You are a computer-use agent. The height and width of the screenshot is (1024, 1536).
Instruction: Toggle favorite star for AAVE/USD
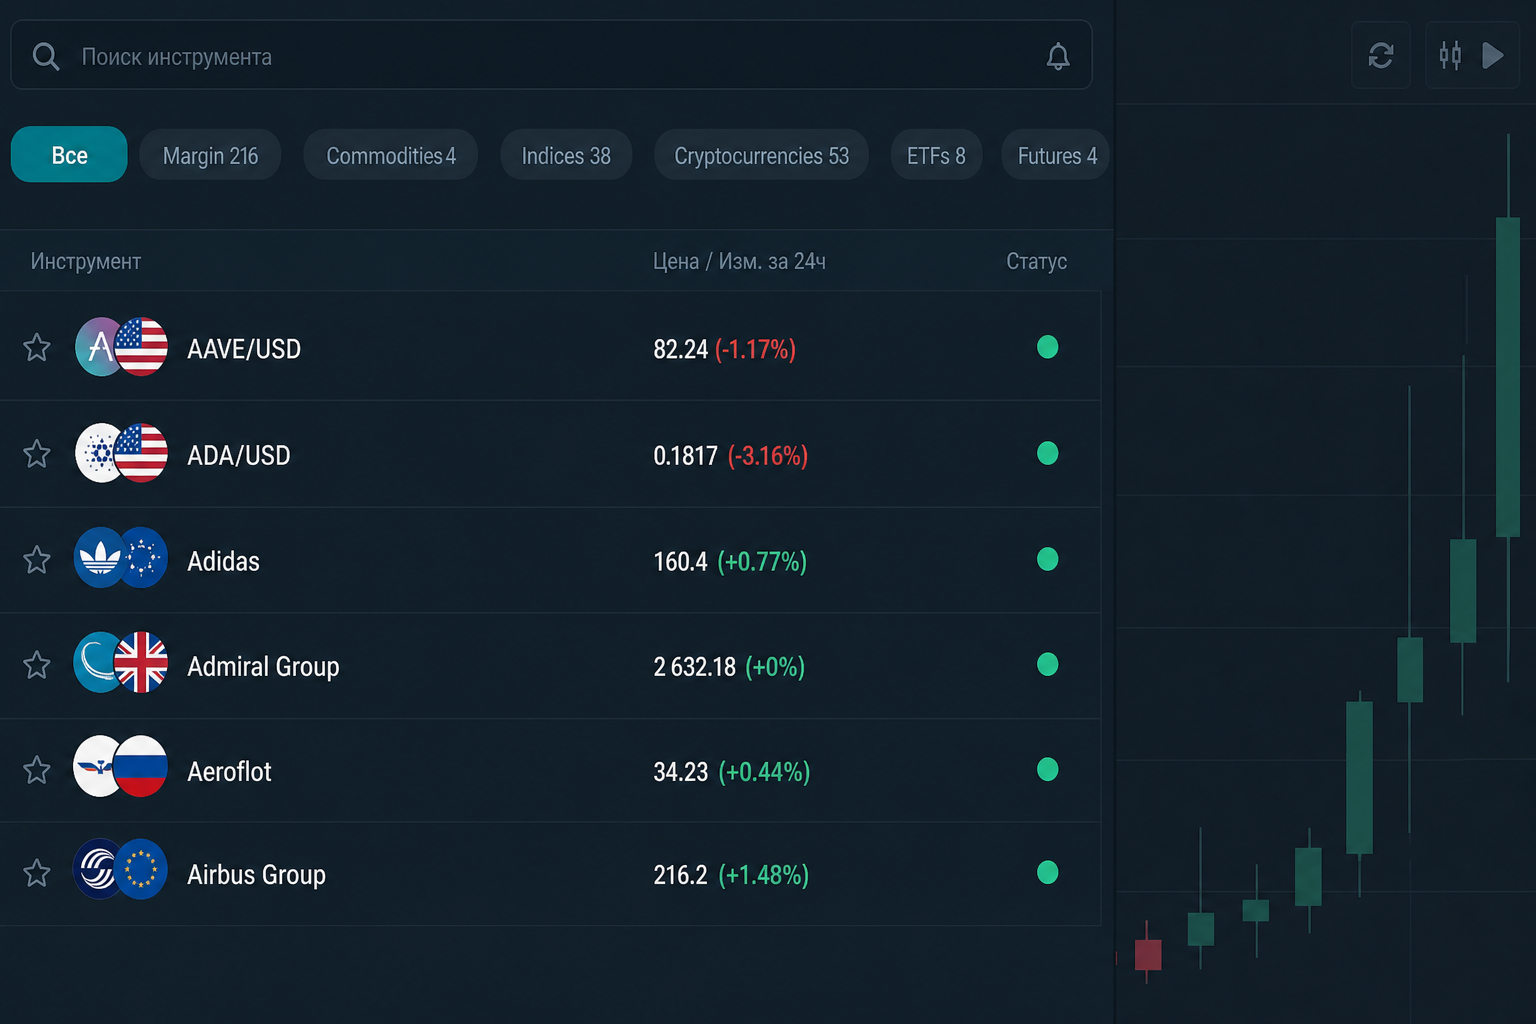point(37,347)
